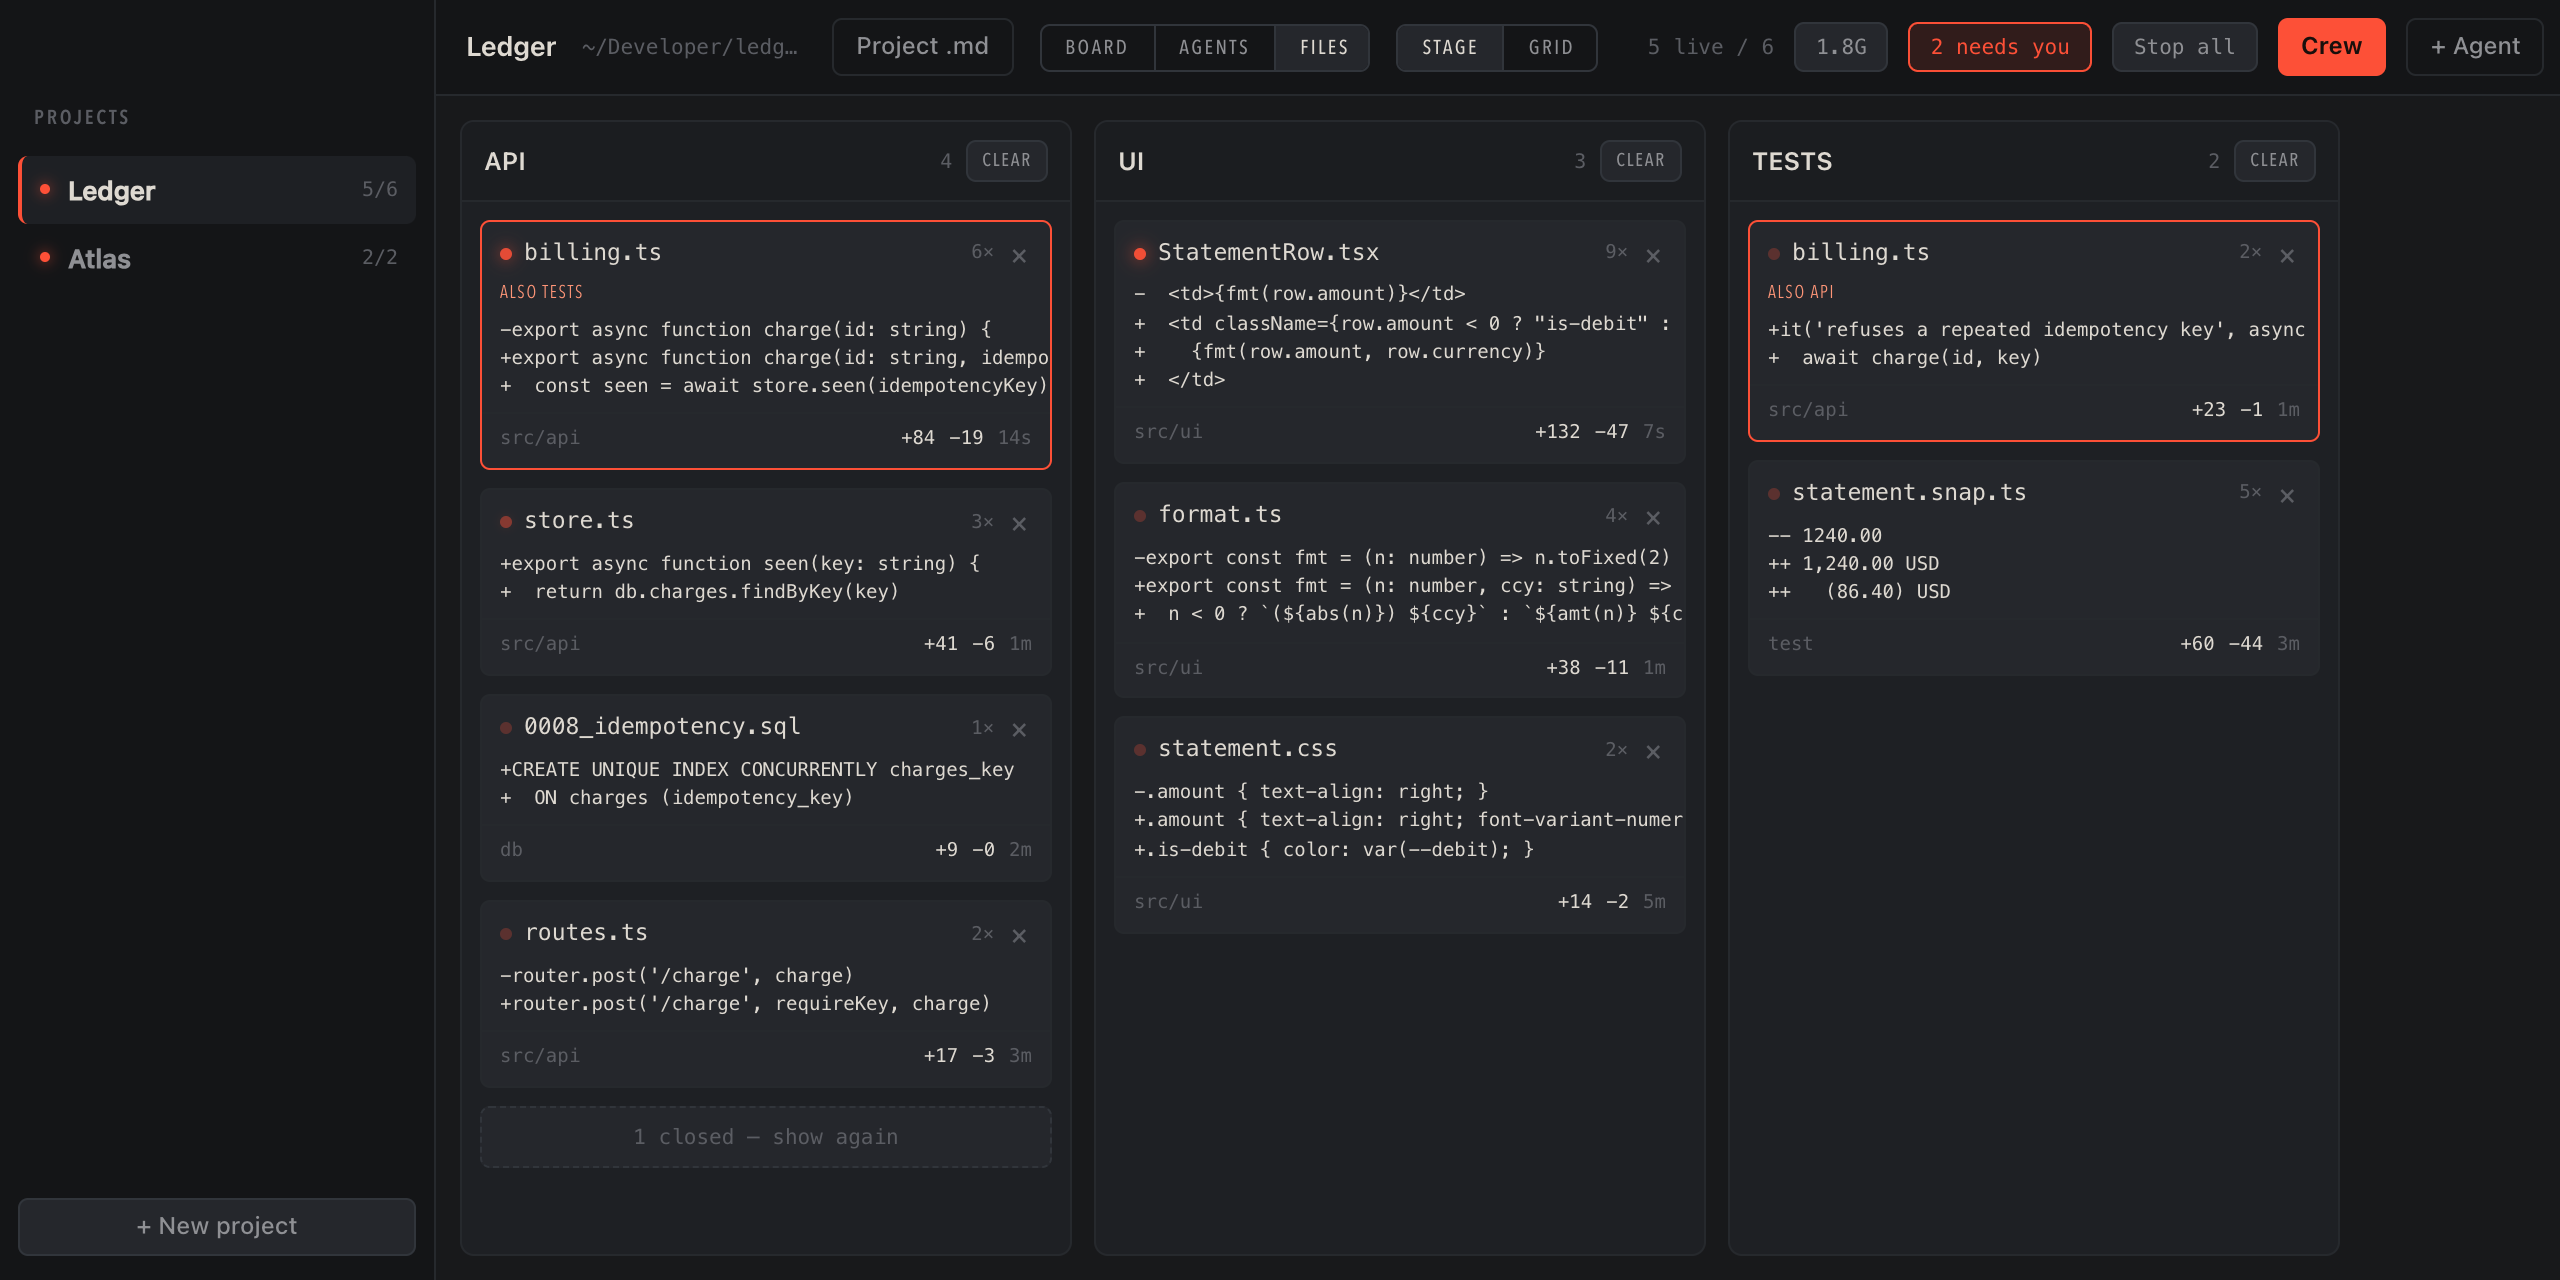Image resolution: width=2560 pixels, height=1280 pixels.
Task: Open the 0008_idempotency.sql title
Action: 662,727
